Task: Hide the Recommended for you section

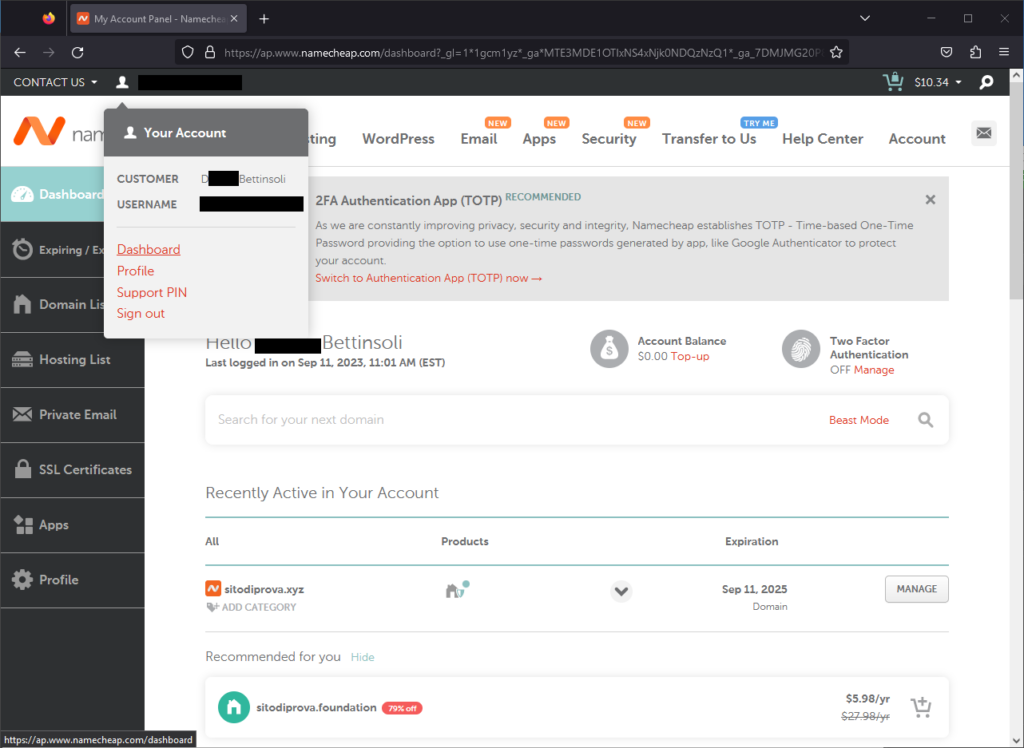Action: (362, 657)
